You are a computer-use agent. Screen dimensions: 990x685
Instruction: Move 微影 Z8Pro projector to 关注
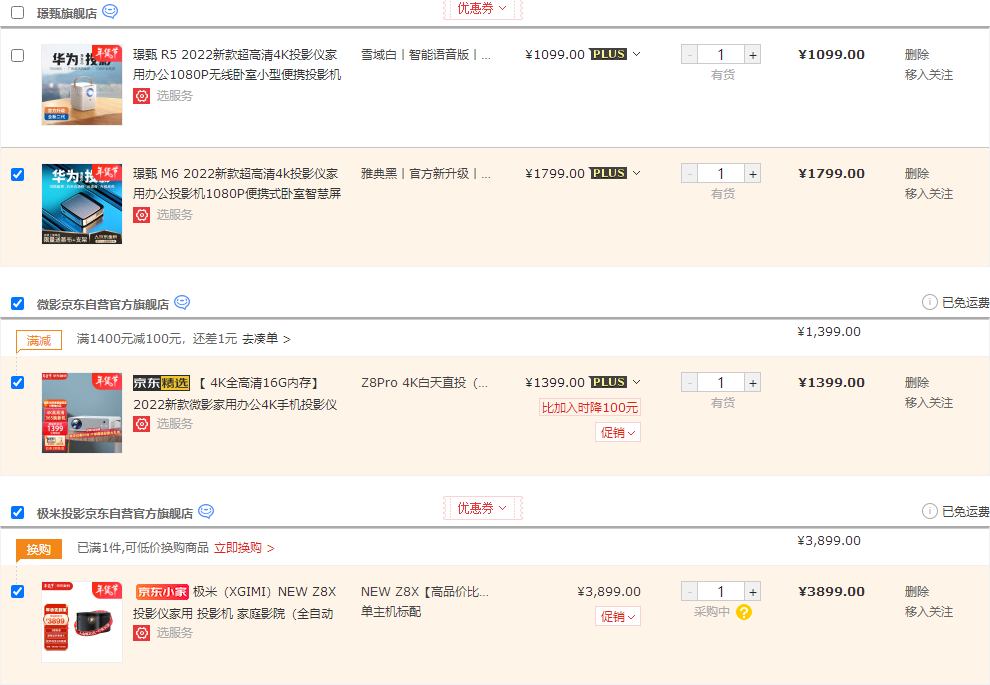click(x=929, y=403)
